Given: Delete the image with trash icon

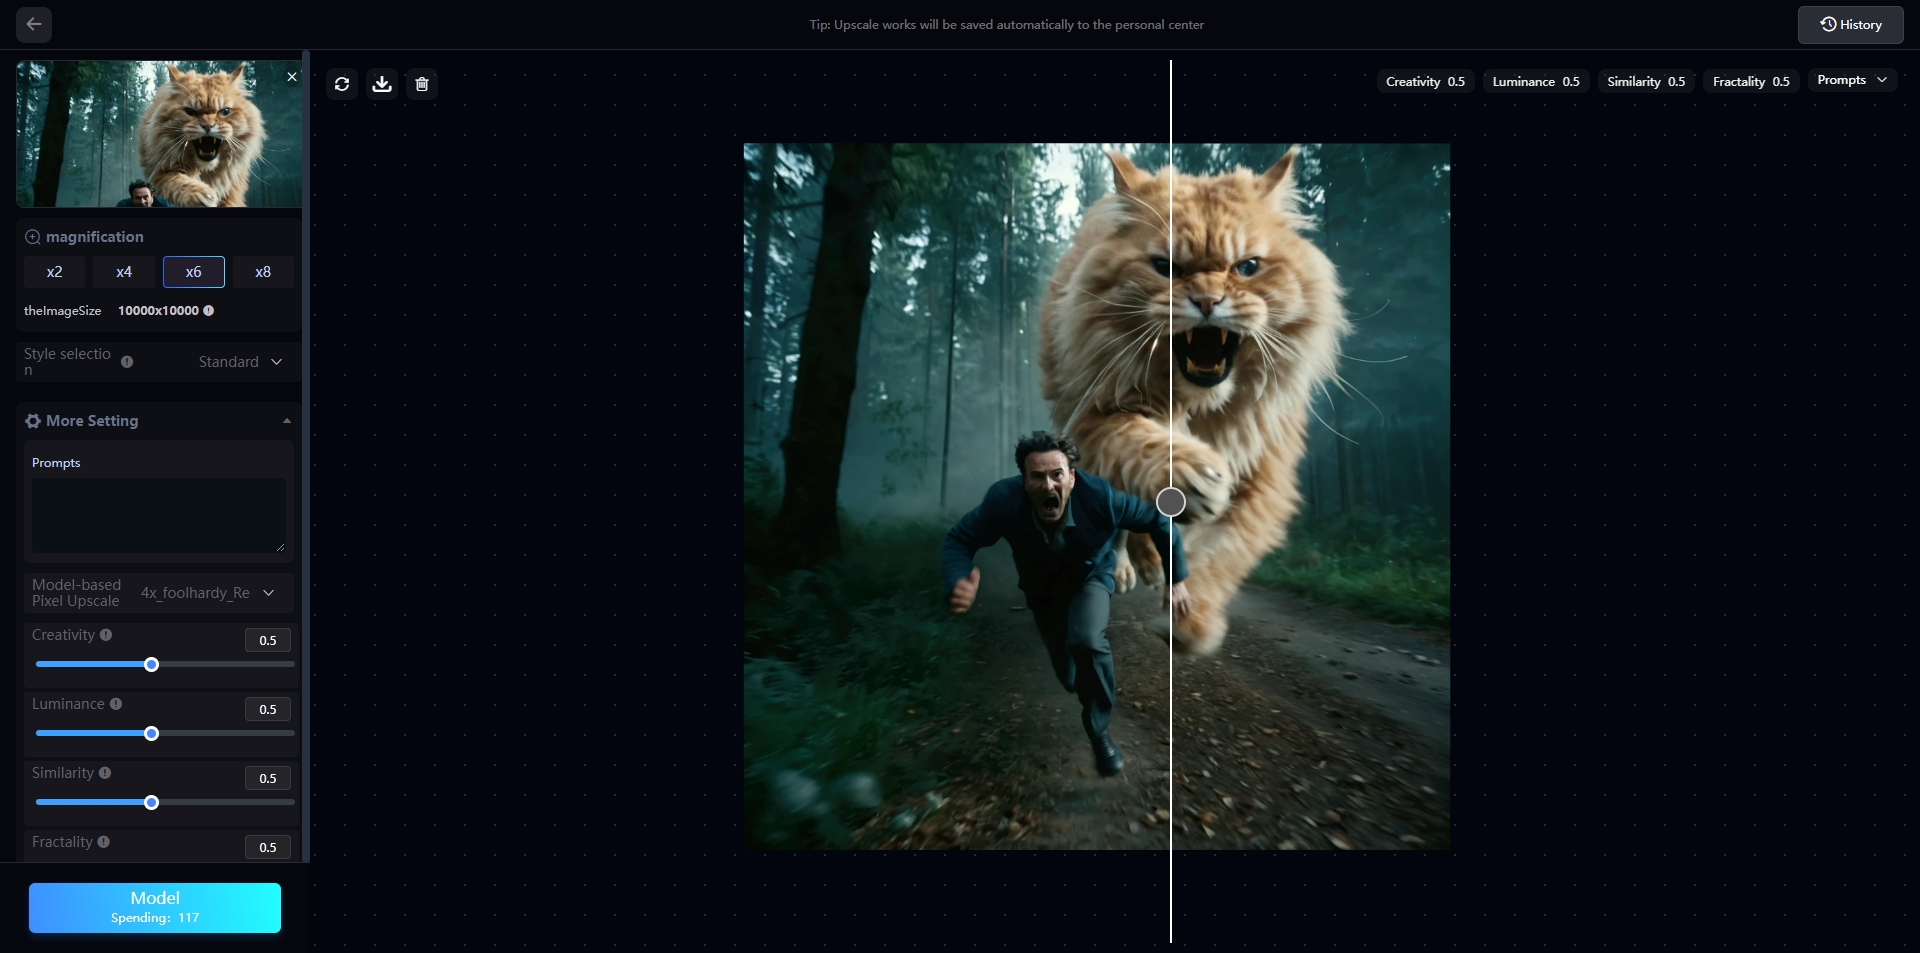Looking at the screenshot, I should point(422,84).
